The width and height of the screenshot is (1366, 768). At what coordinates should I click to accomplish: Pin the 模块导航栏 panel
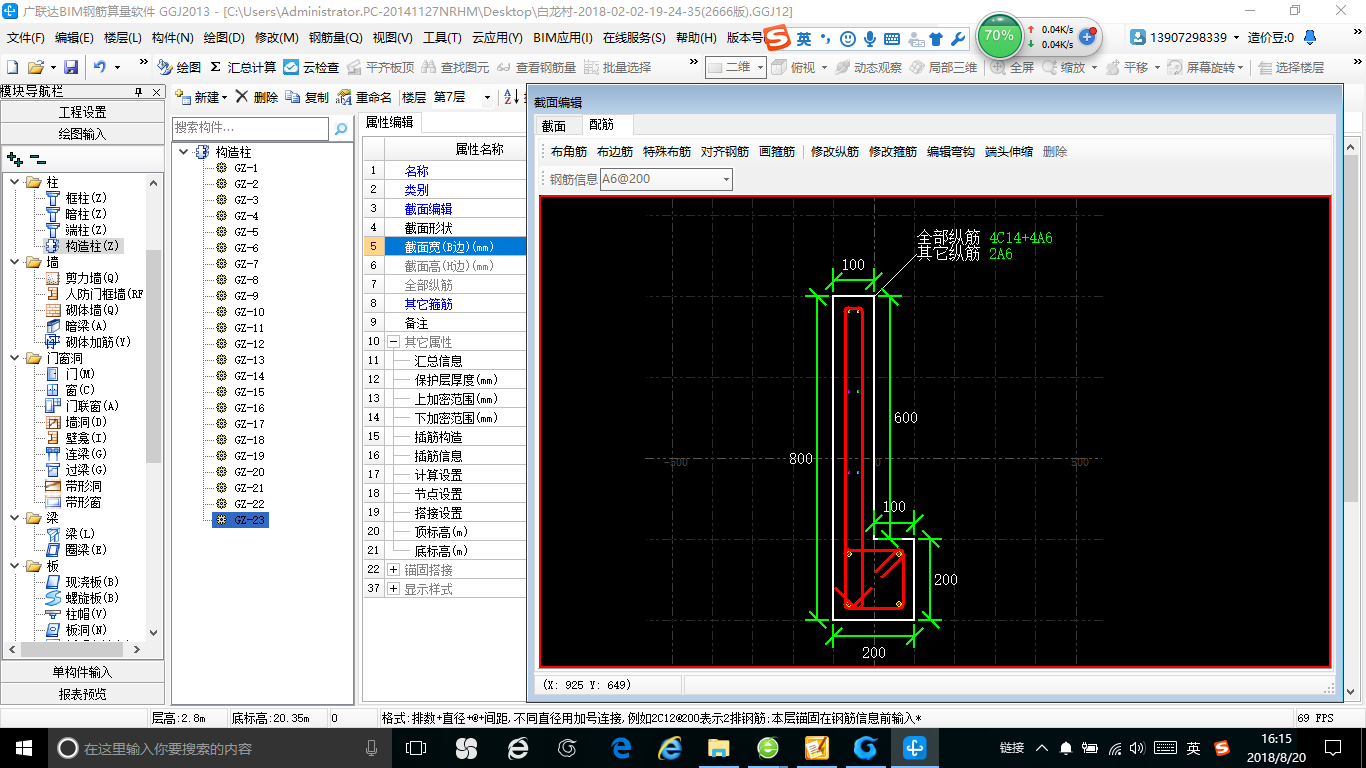[x=139, y=91]
